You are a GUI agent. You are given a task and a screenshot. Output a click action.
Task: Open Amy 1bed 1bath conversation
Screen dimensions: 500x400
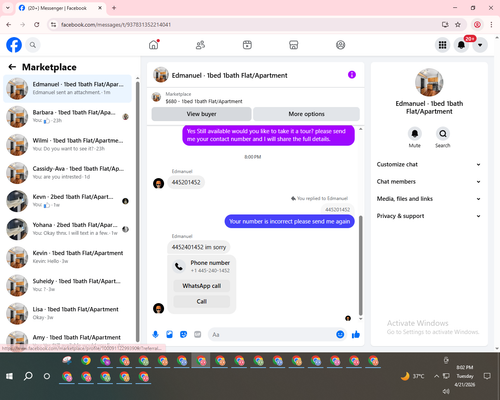(68, 337)
